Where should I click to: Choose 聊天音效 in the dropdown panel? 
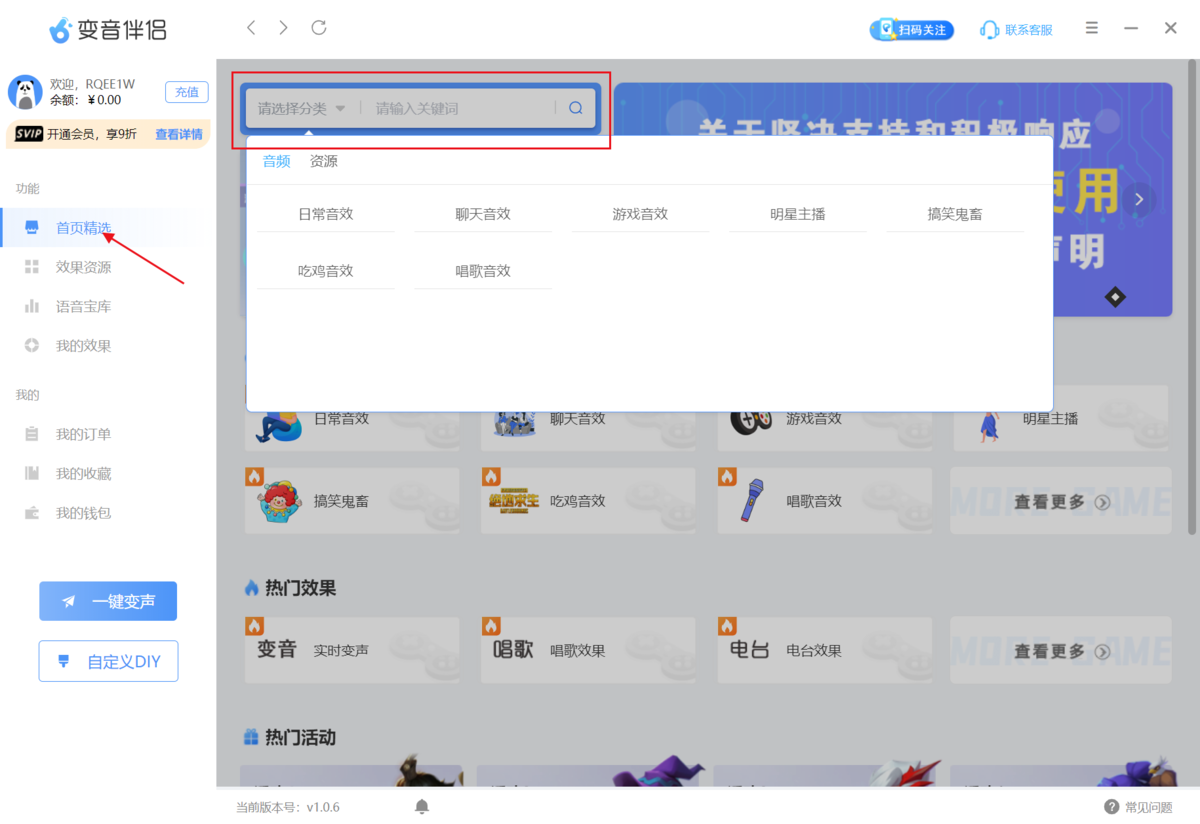483,214
